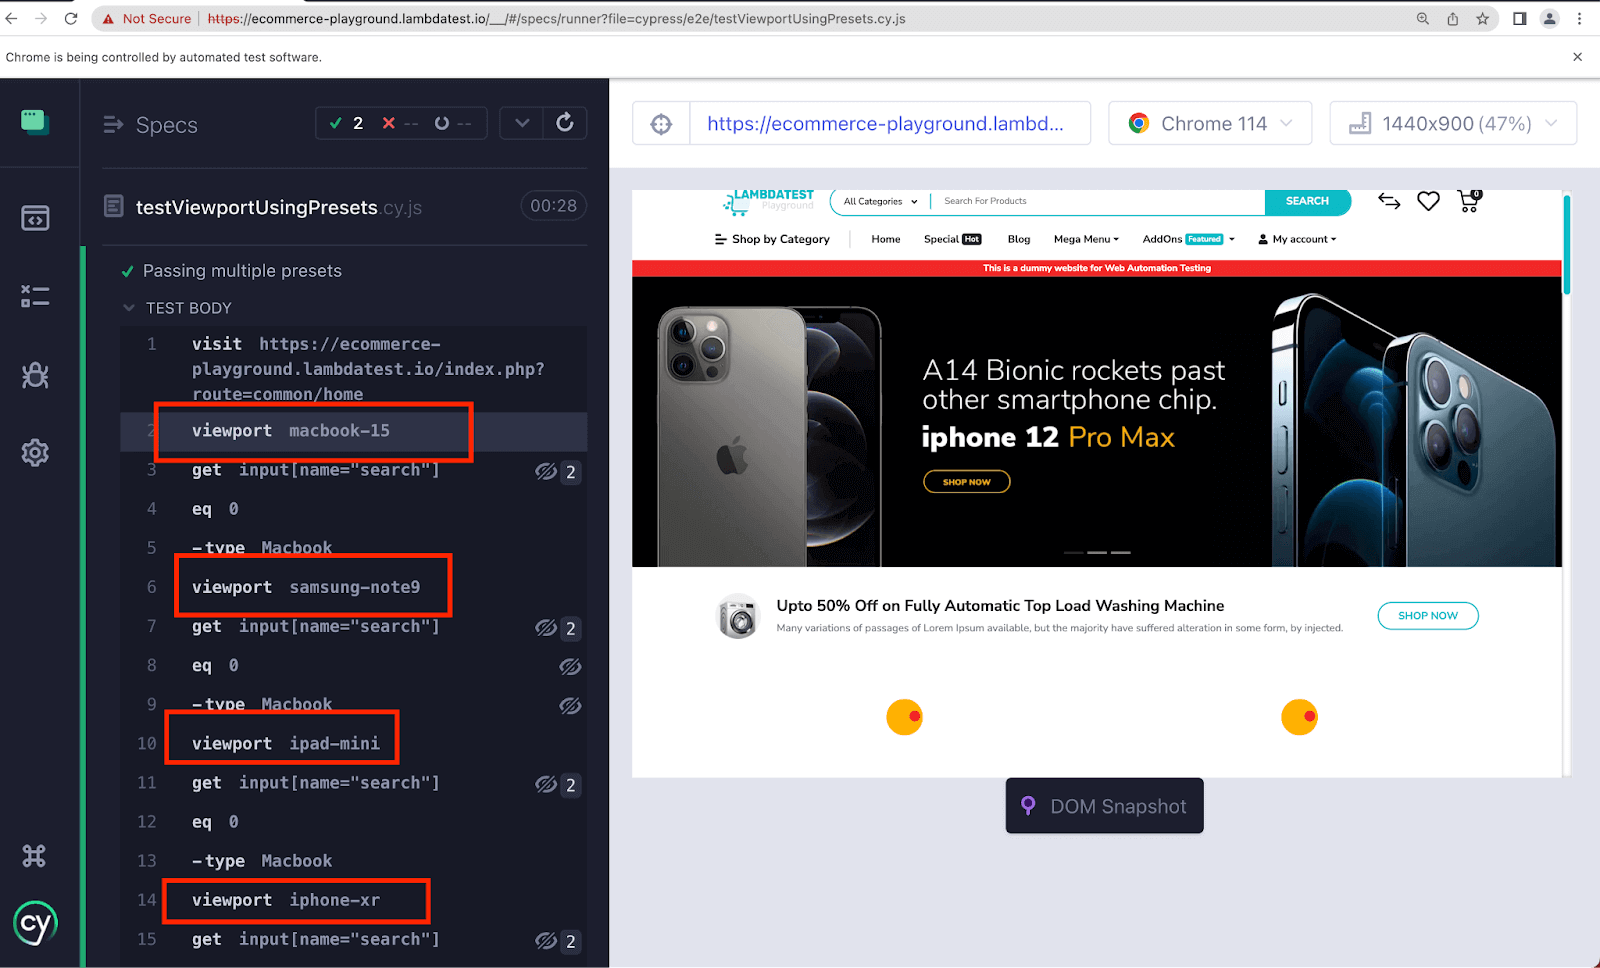1600x968 pixels.
Task: Open the Runs list icon in sidebar
Action: [x=35, y=296]
